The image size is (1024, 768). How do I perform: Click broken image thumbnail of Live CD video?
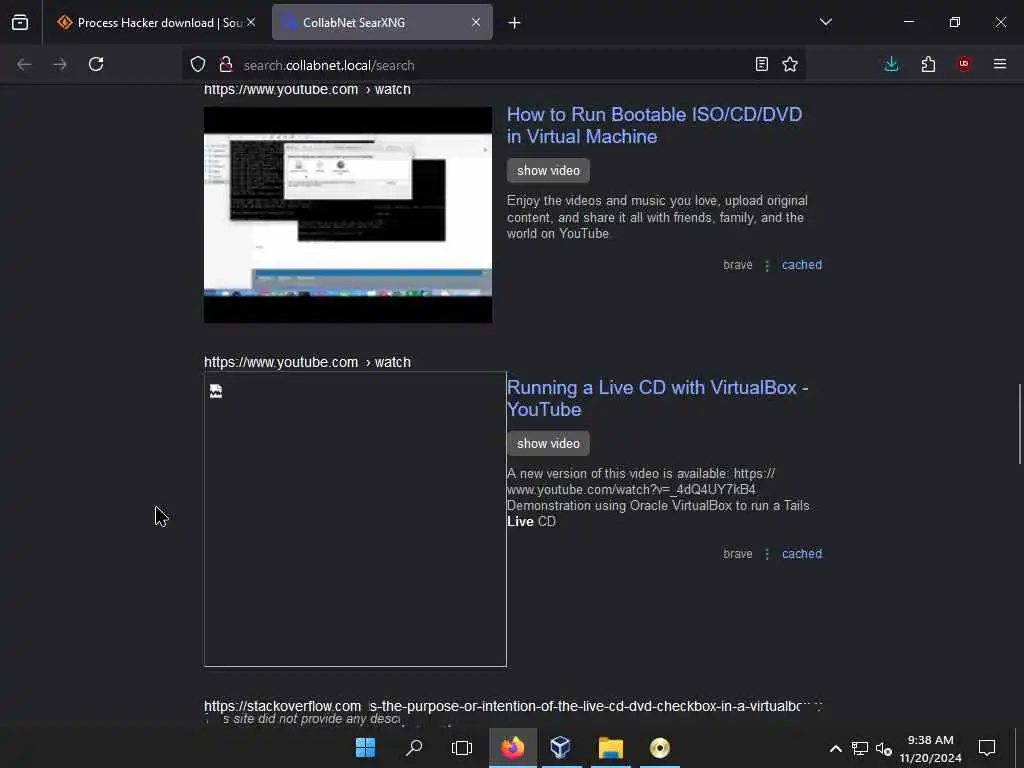[x=355, y=519]
